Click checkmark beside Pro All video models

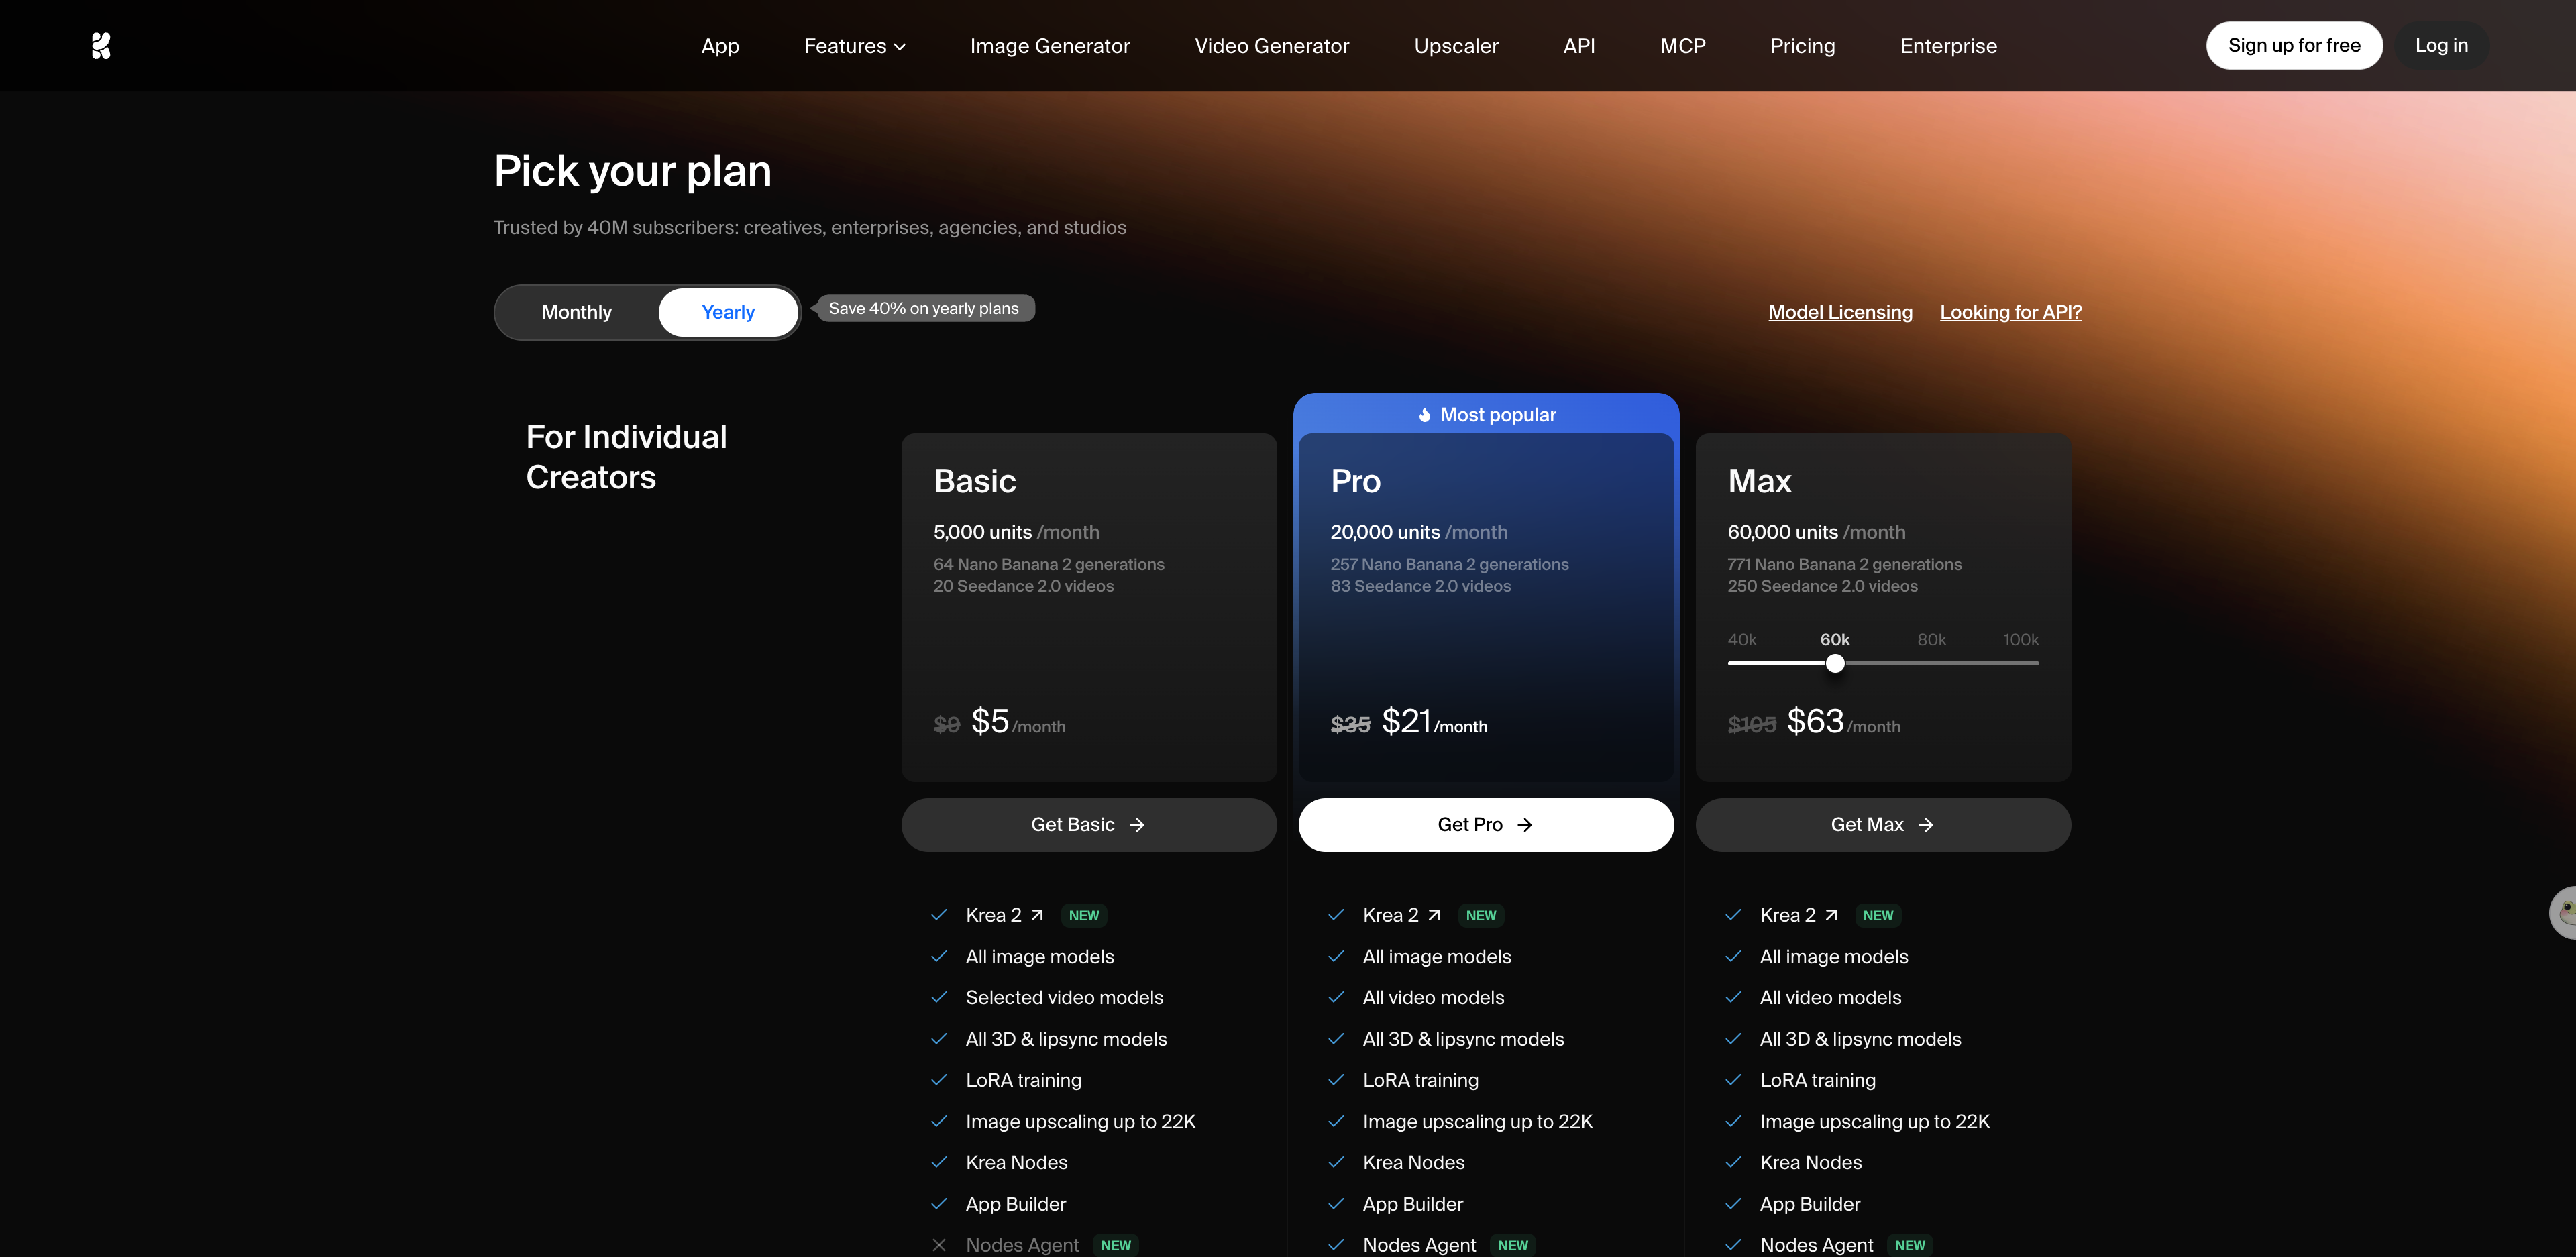tap(1336, 997)
